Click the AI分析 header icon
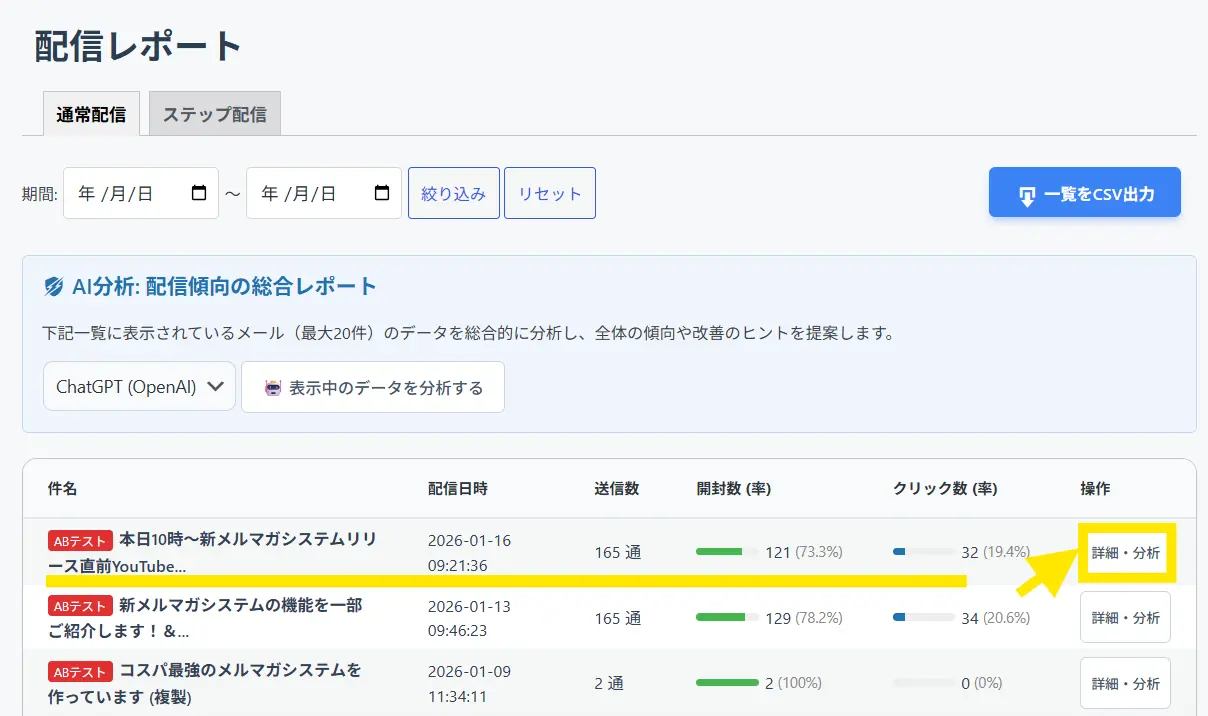Screen dimensions: 1208x716 [54, 287]
